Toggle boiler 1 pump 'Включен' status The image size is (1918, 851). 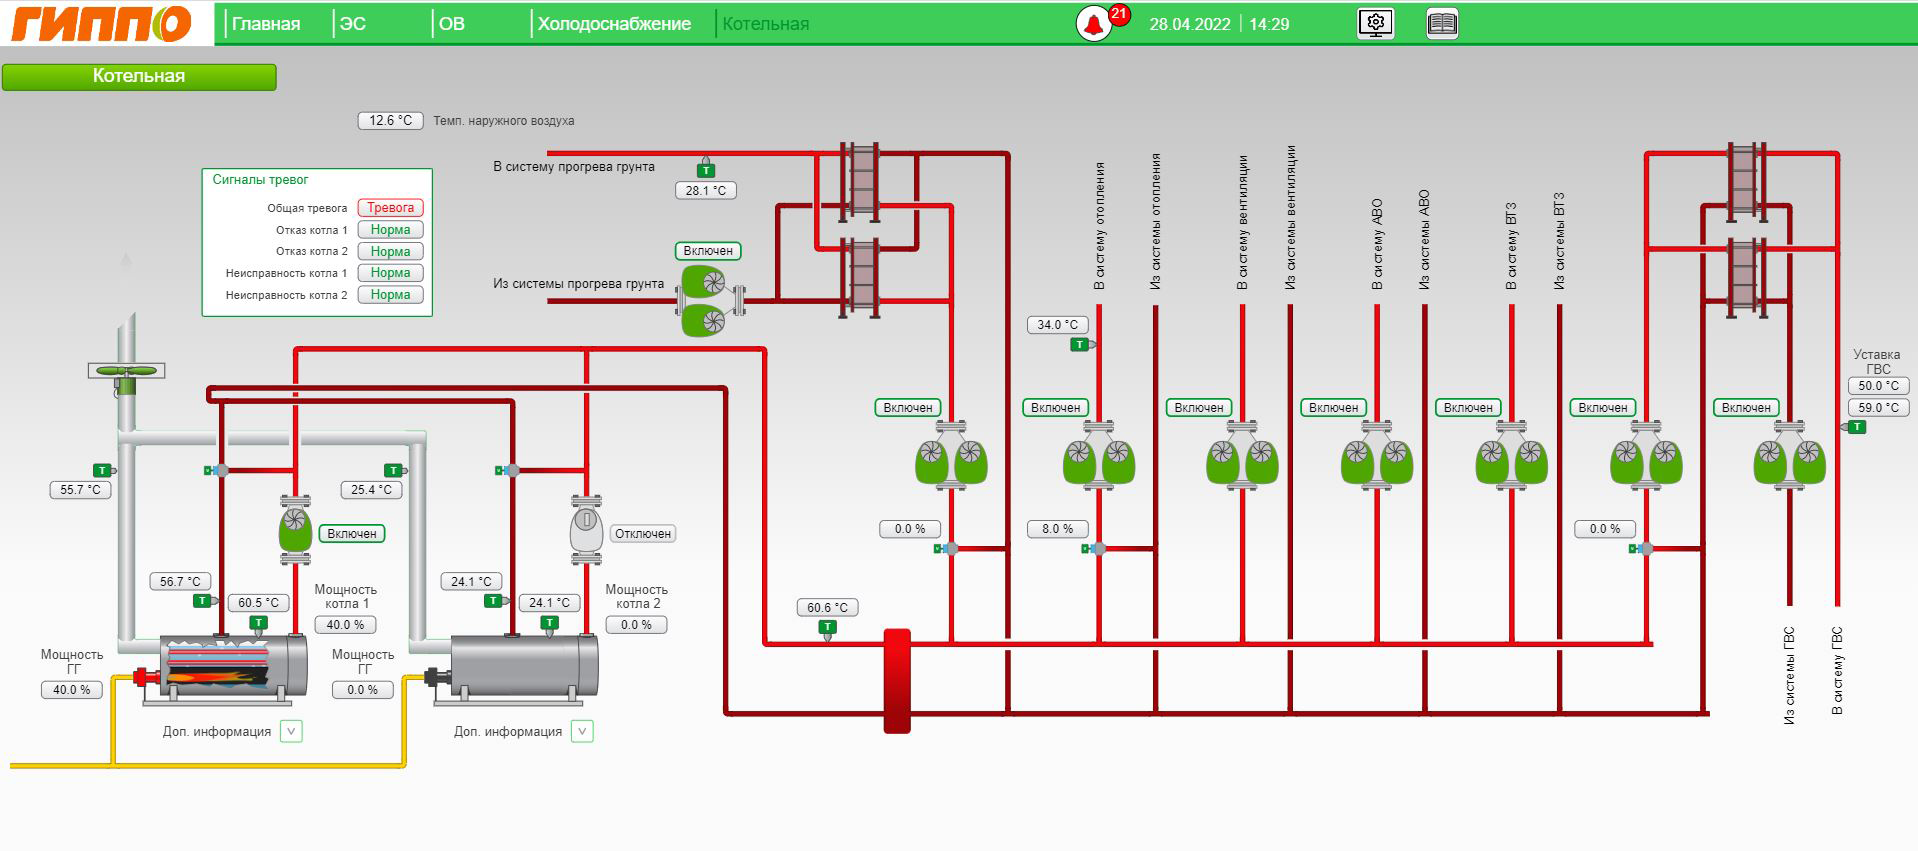click(x=352, y=534)
